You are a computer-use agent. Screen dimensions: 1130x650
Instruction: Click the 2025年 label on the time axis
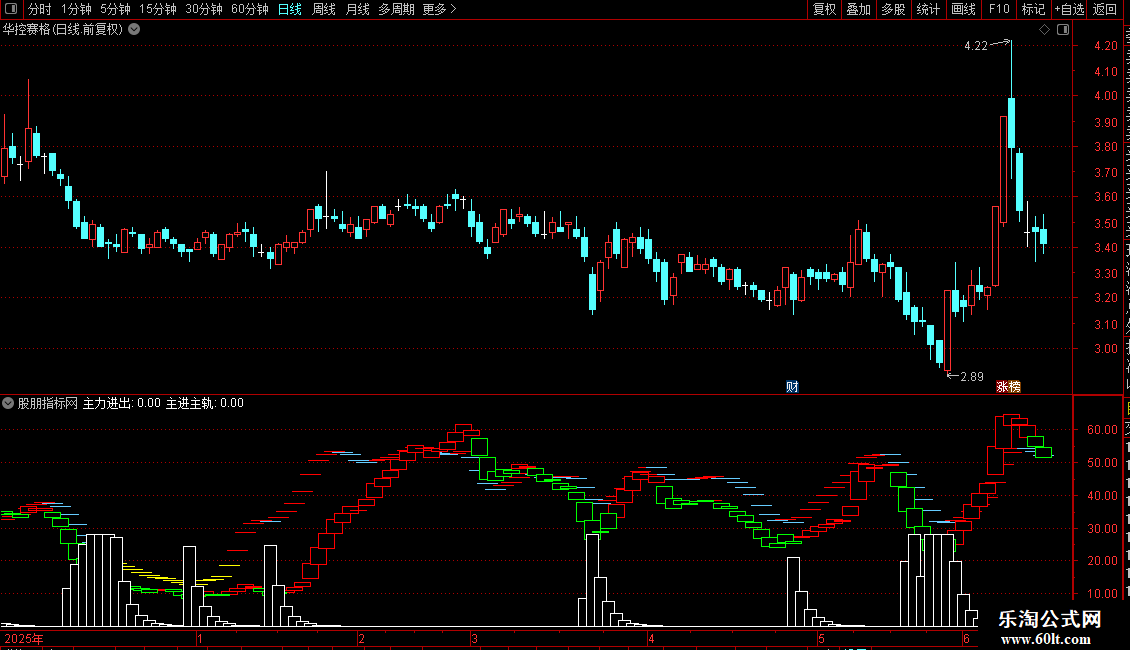(x=24, y=638)
